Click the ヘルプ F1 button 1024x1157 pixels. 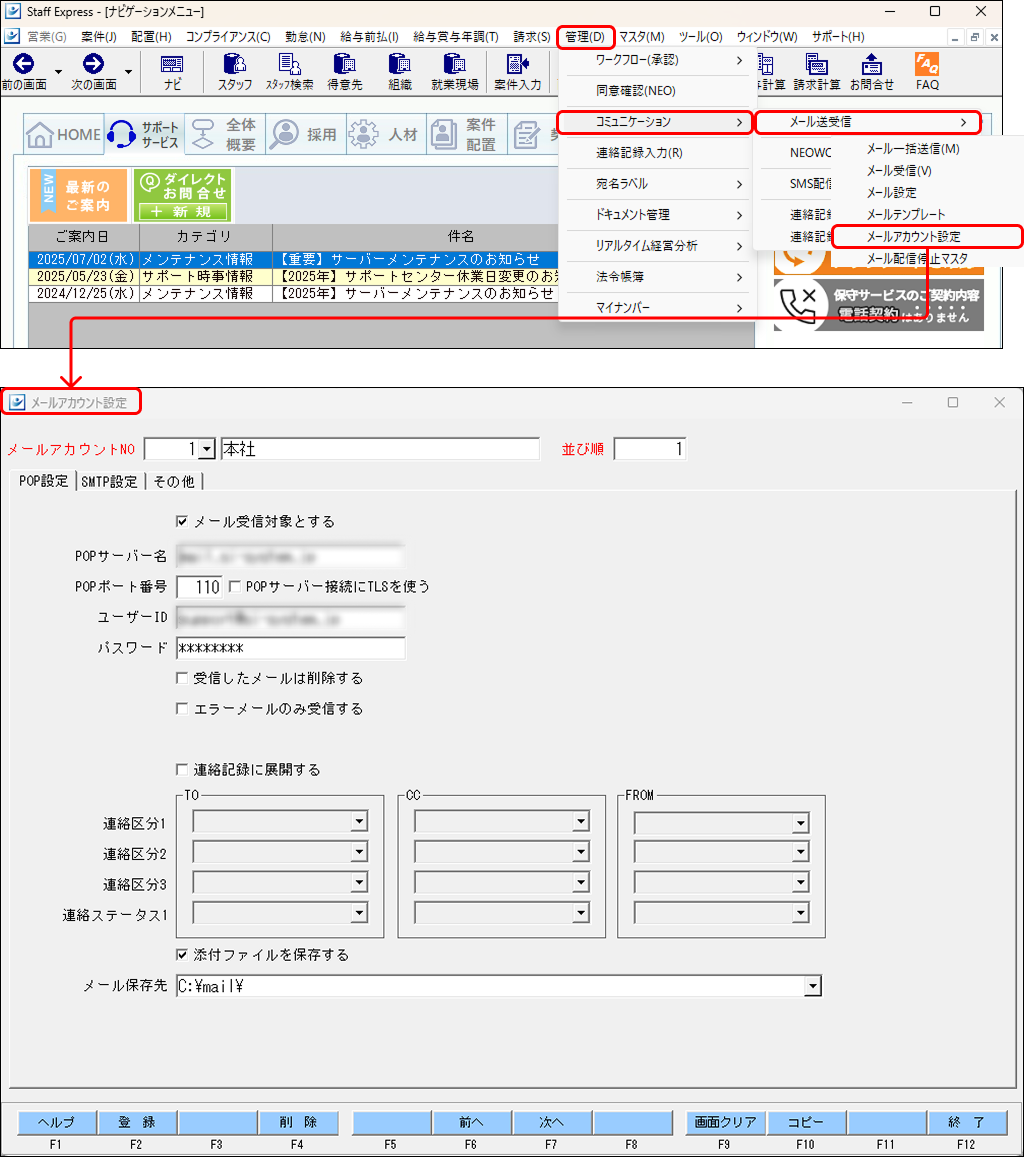(x=57, y=1122)
